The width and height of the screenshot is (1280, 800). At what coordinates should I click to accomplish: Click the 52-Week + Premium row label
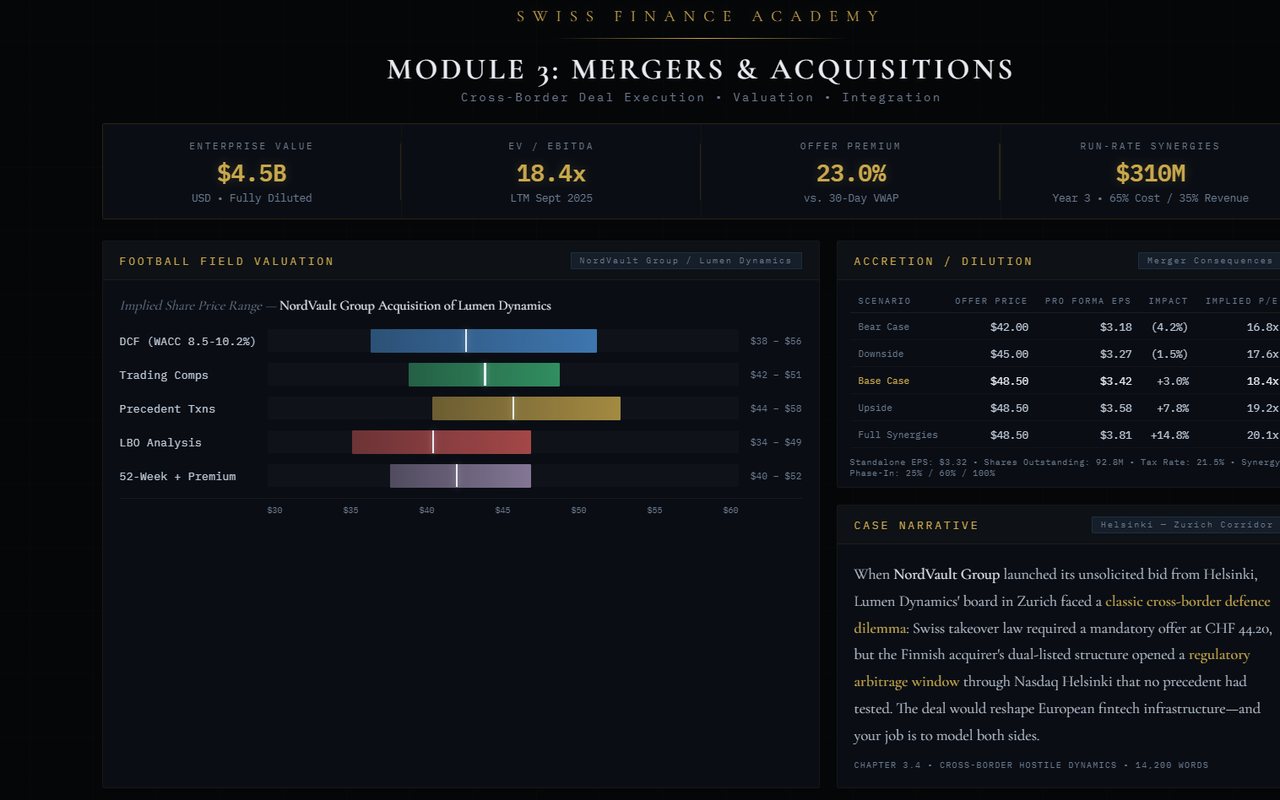coord(178,476)
